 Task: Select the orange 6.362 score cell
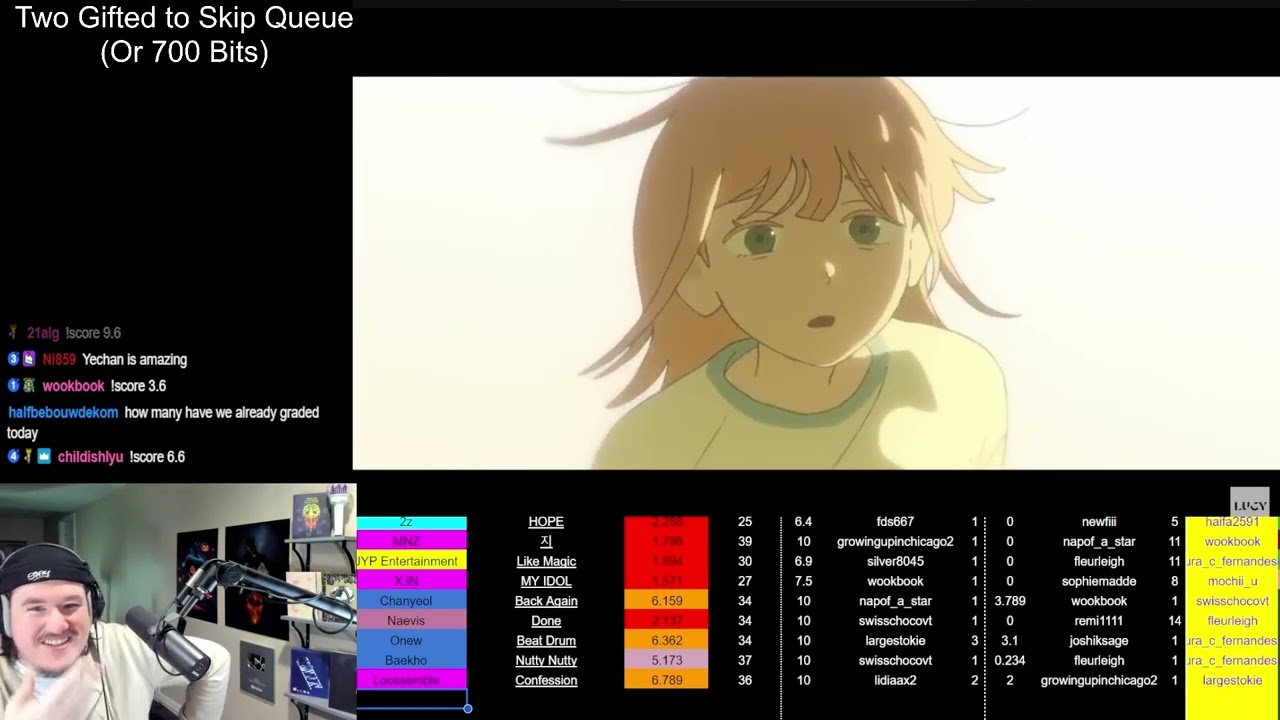pos(666,641)
